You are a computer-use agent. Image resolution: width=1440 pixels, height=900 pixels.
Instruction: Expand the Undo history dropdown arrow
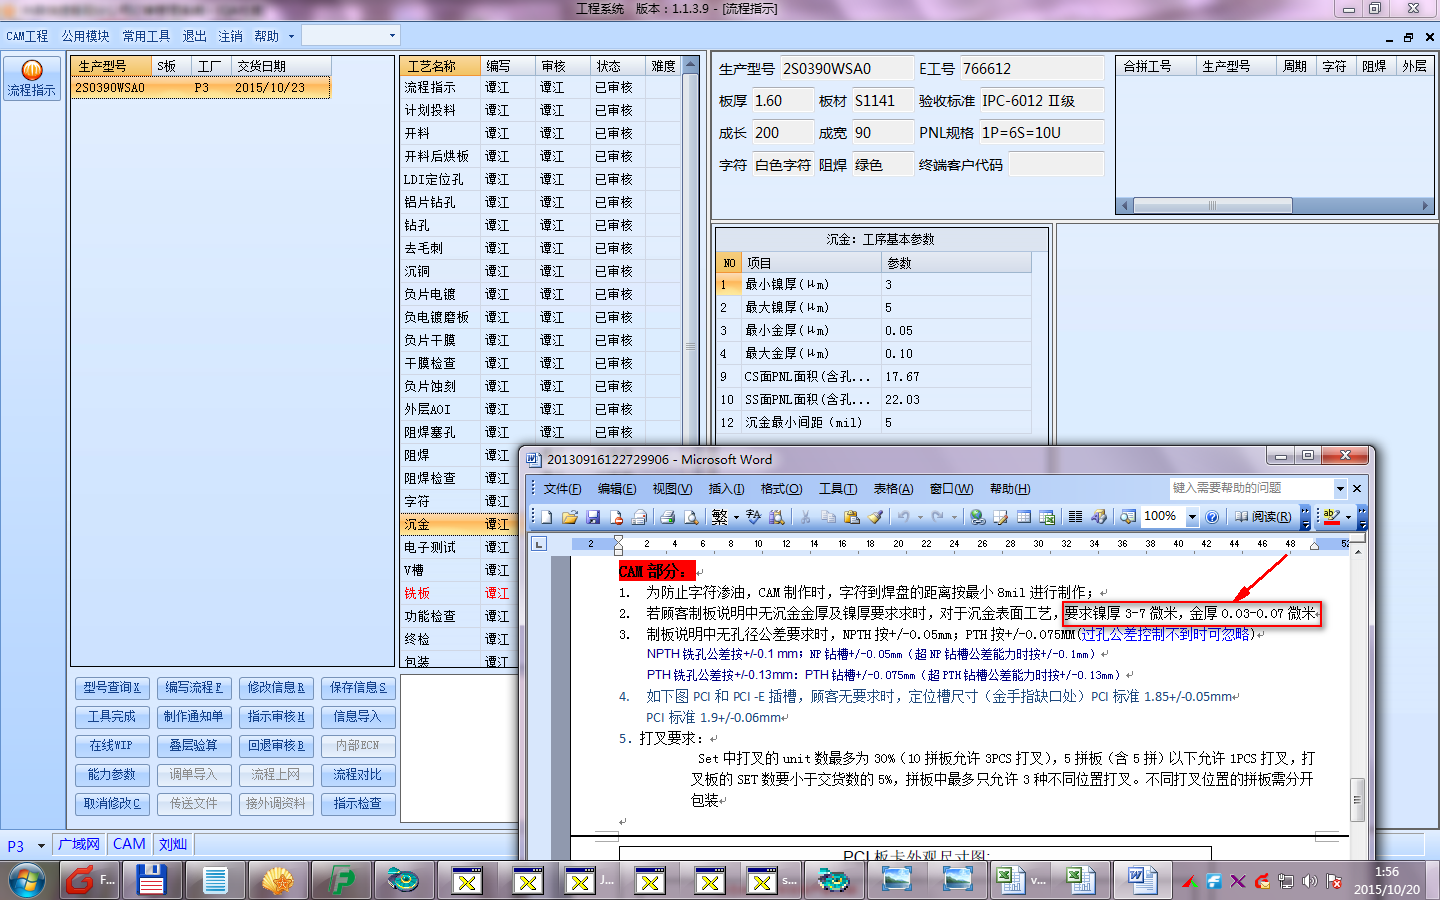[919, 517]
